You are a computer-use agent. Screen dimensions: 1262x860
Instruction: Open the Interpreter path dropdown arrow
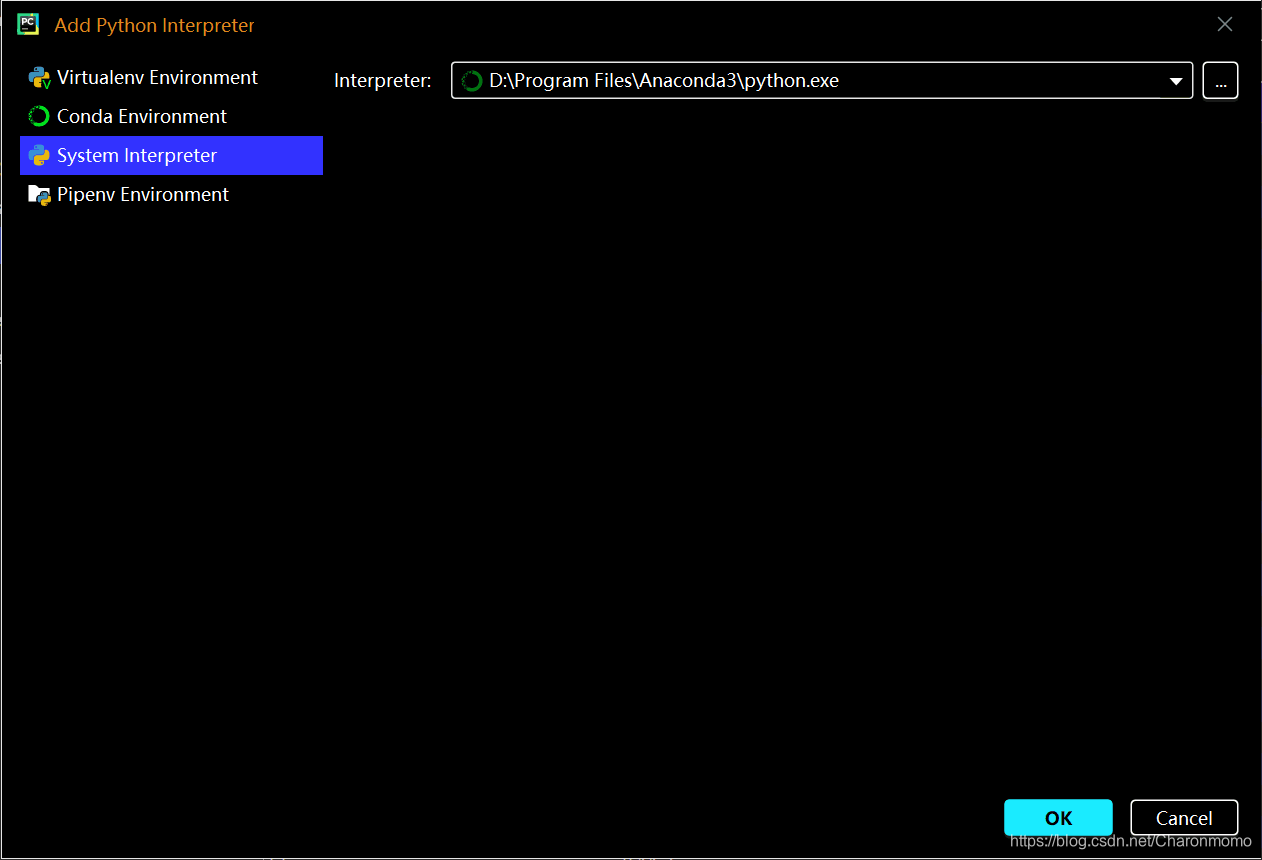click(x=1176, y=81)
